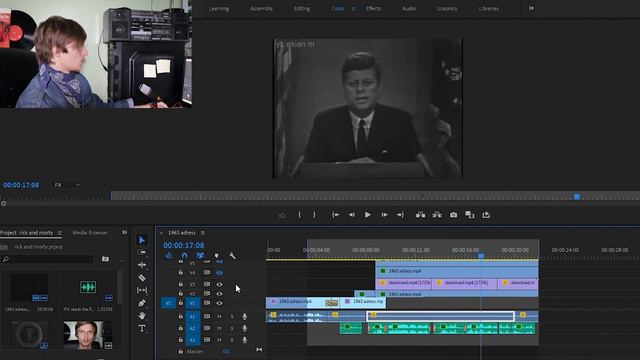Enable voice-over record on A2
Viewport: 640px width, 360px height.
pos(244,328)
